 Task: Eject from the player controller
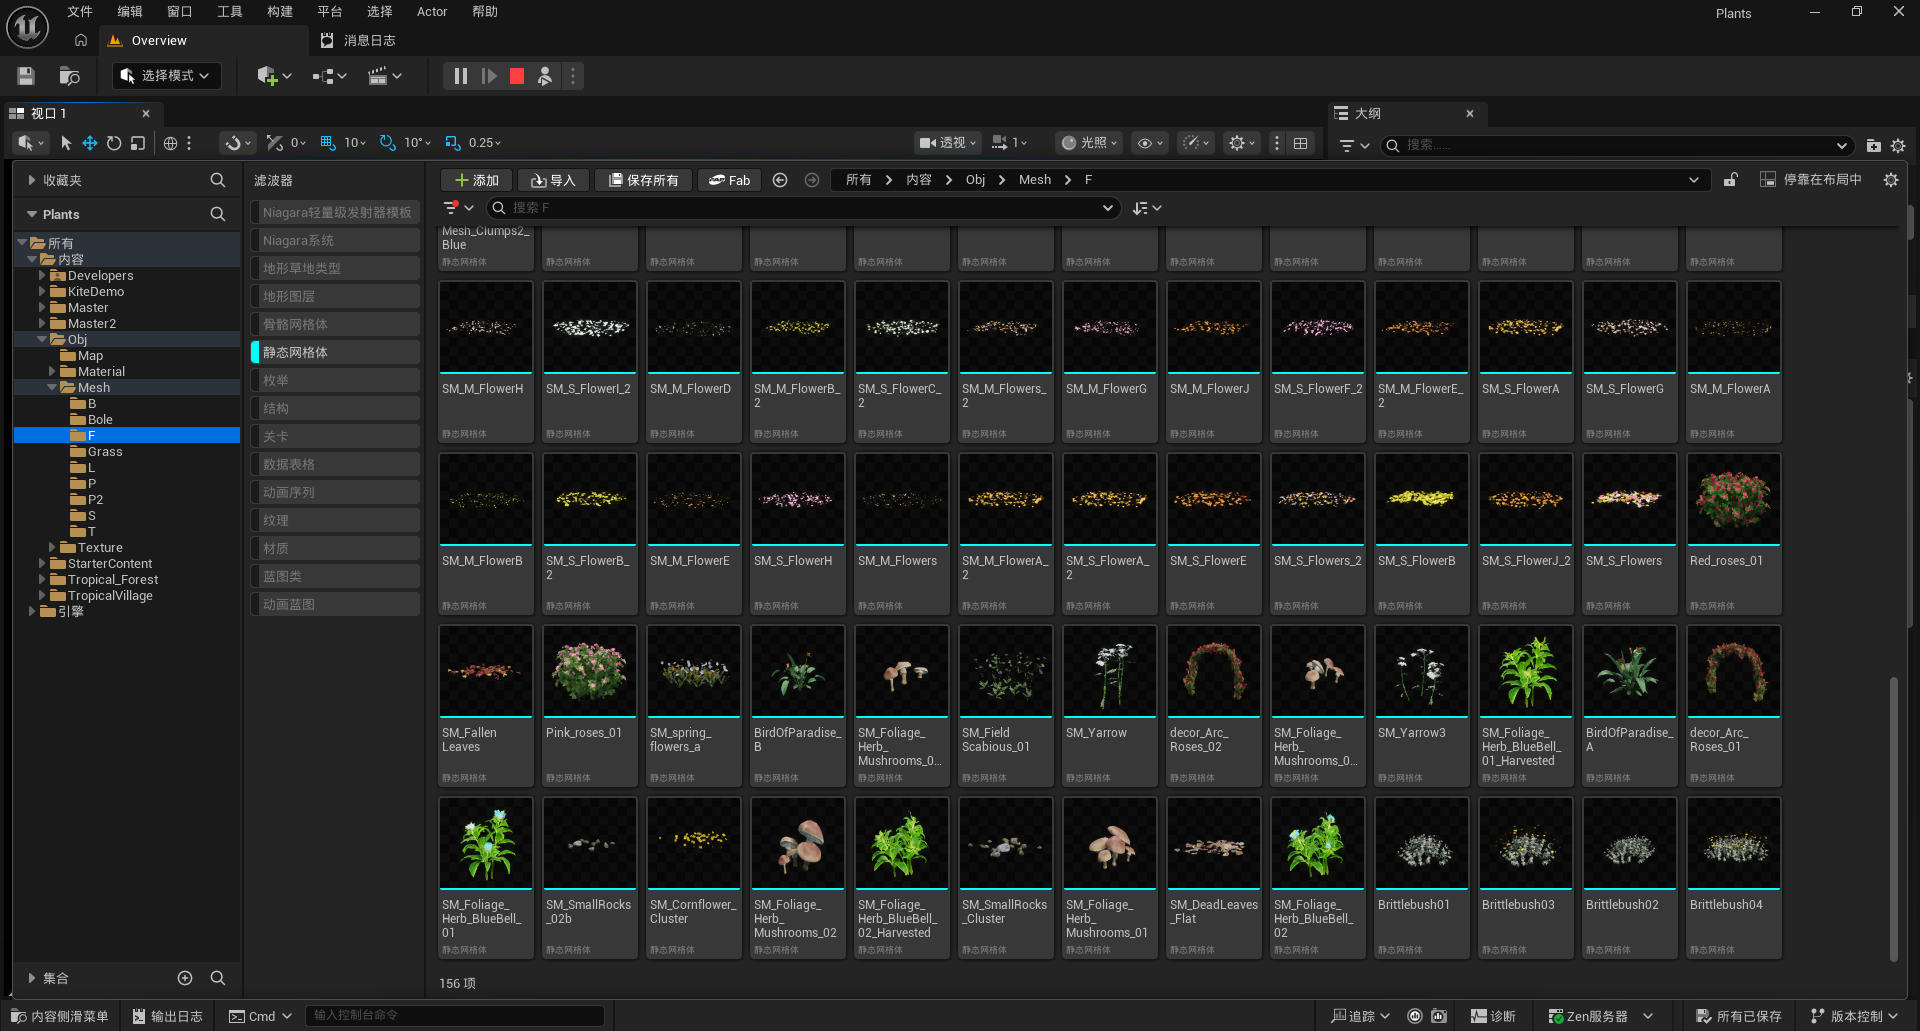point(545,76)
